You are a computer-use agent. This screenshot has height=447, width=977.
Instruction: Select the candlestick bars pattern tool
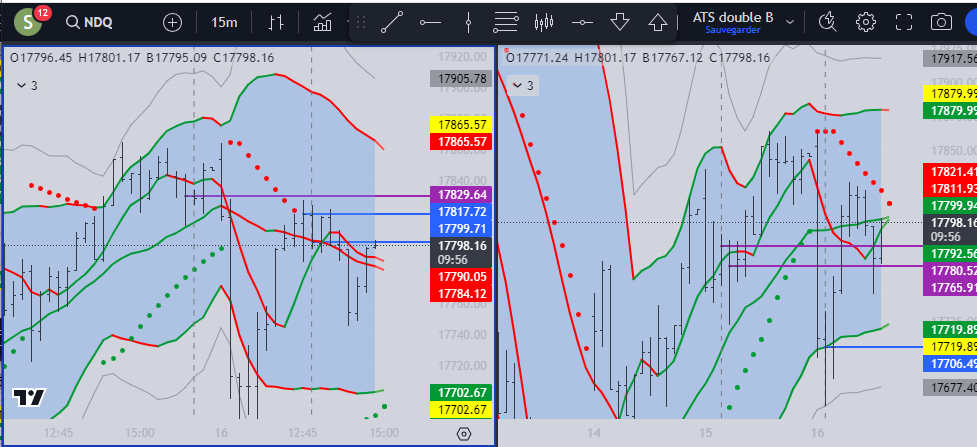point(544,22)
